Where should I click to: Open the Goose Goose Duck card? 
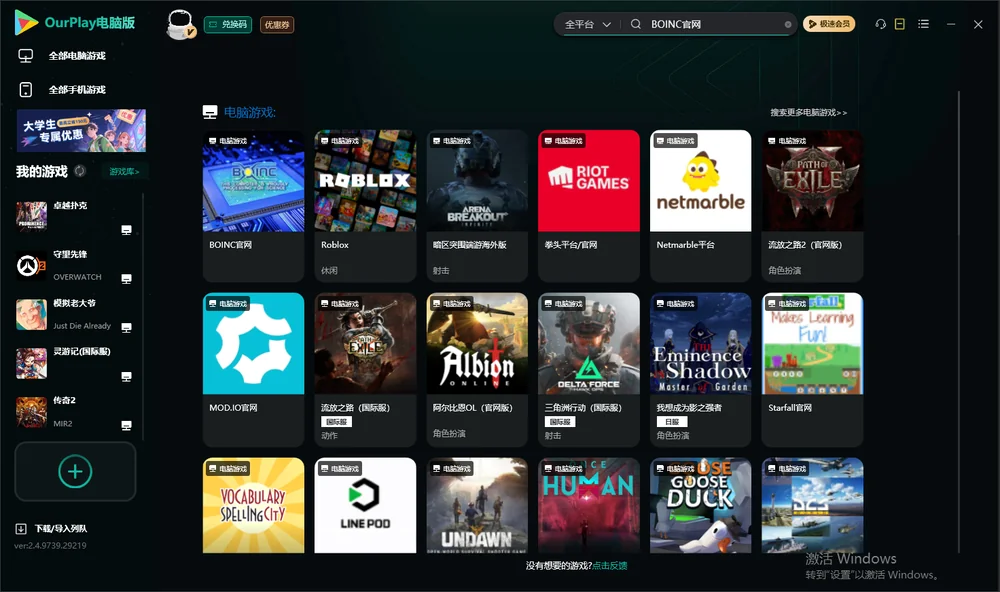click(x=701, y=505)
